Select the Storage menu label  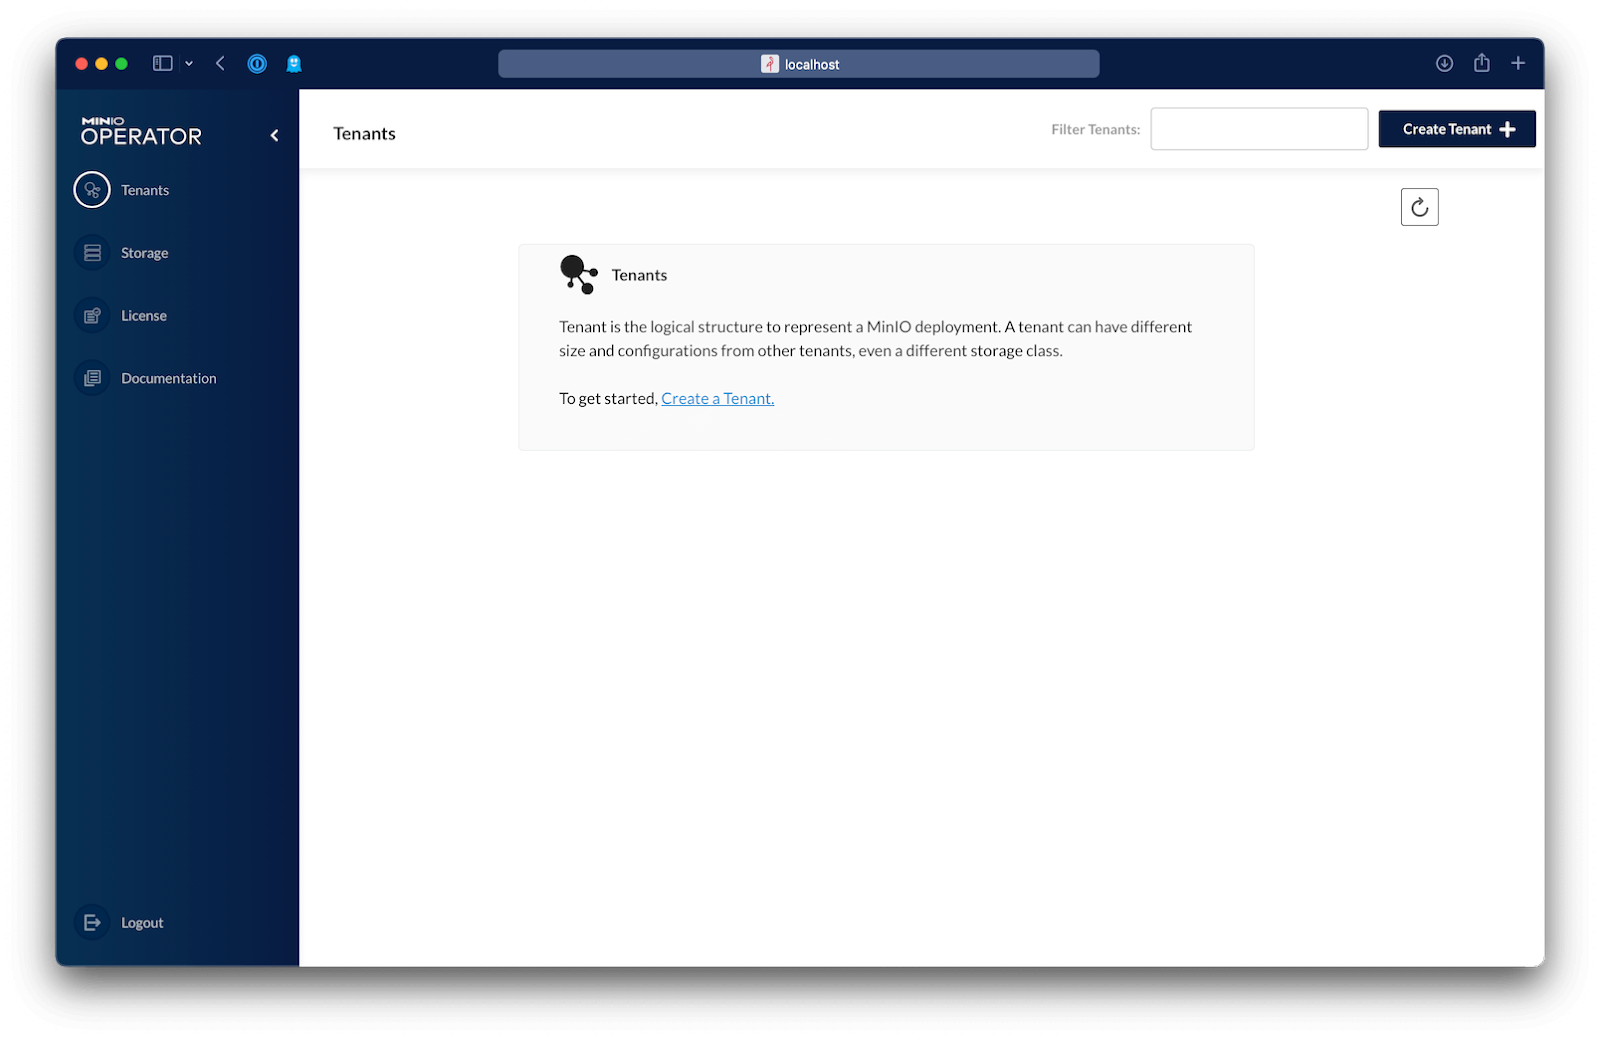point(145,253)
